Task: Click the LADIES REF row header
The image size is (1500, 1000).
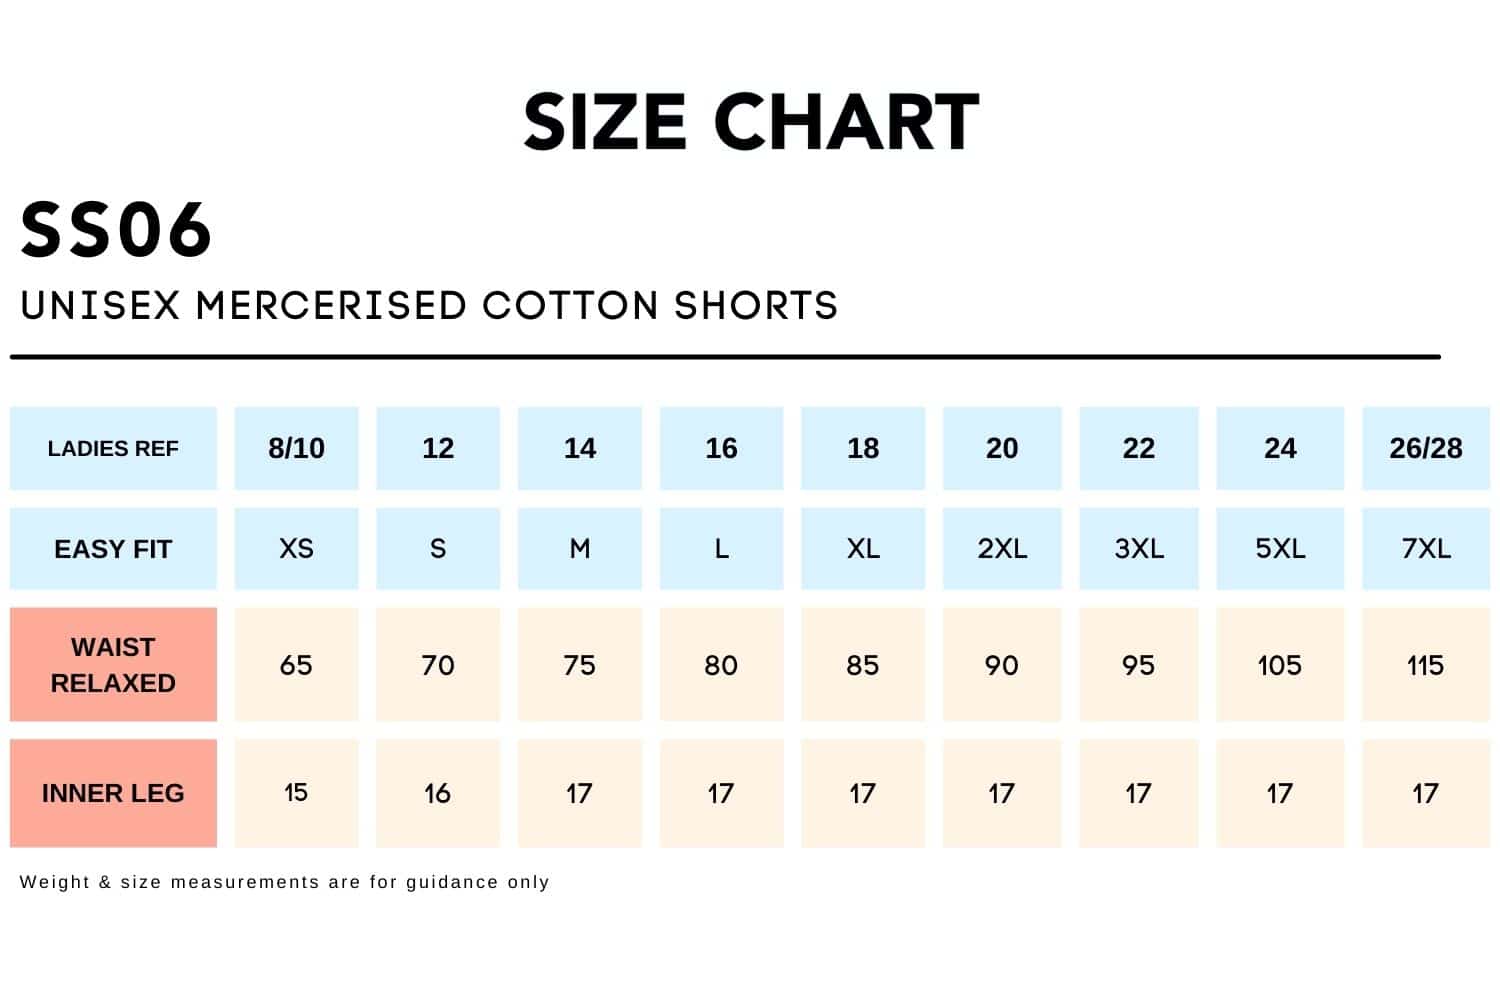Action: click(113, 448)
